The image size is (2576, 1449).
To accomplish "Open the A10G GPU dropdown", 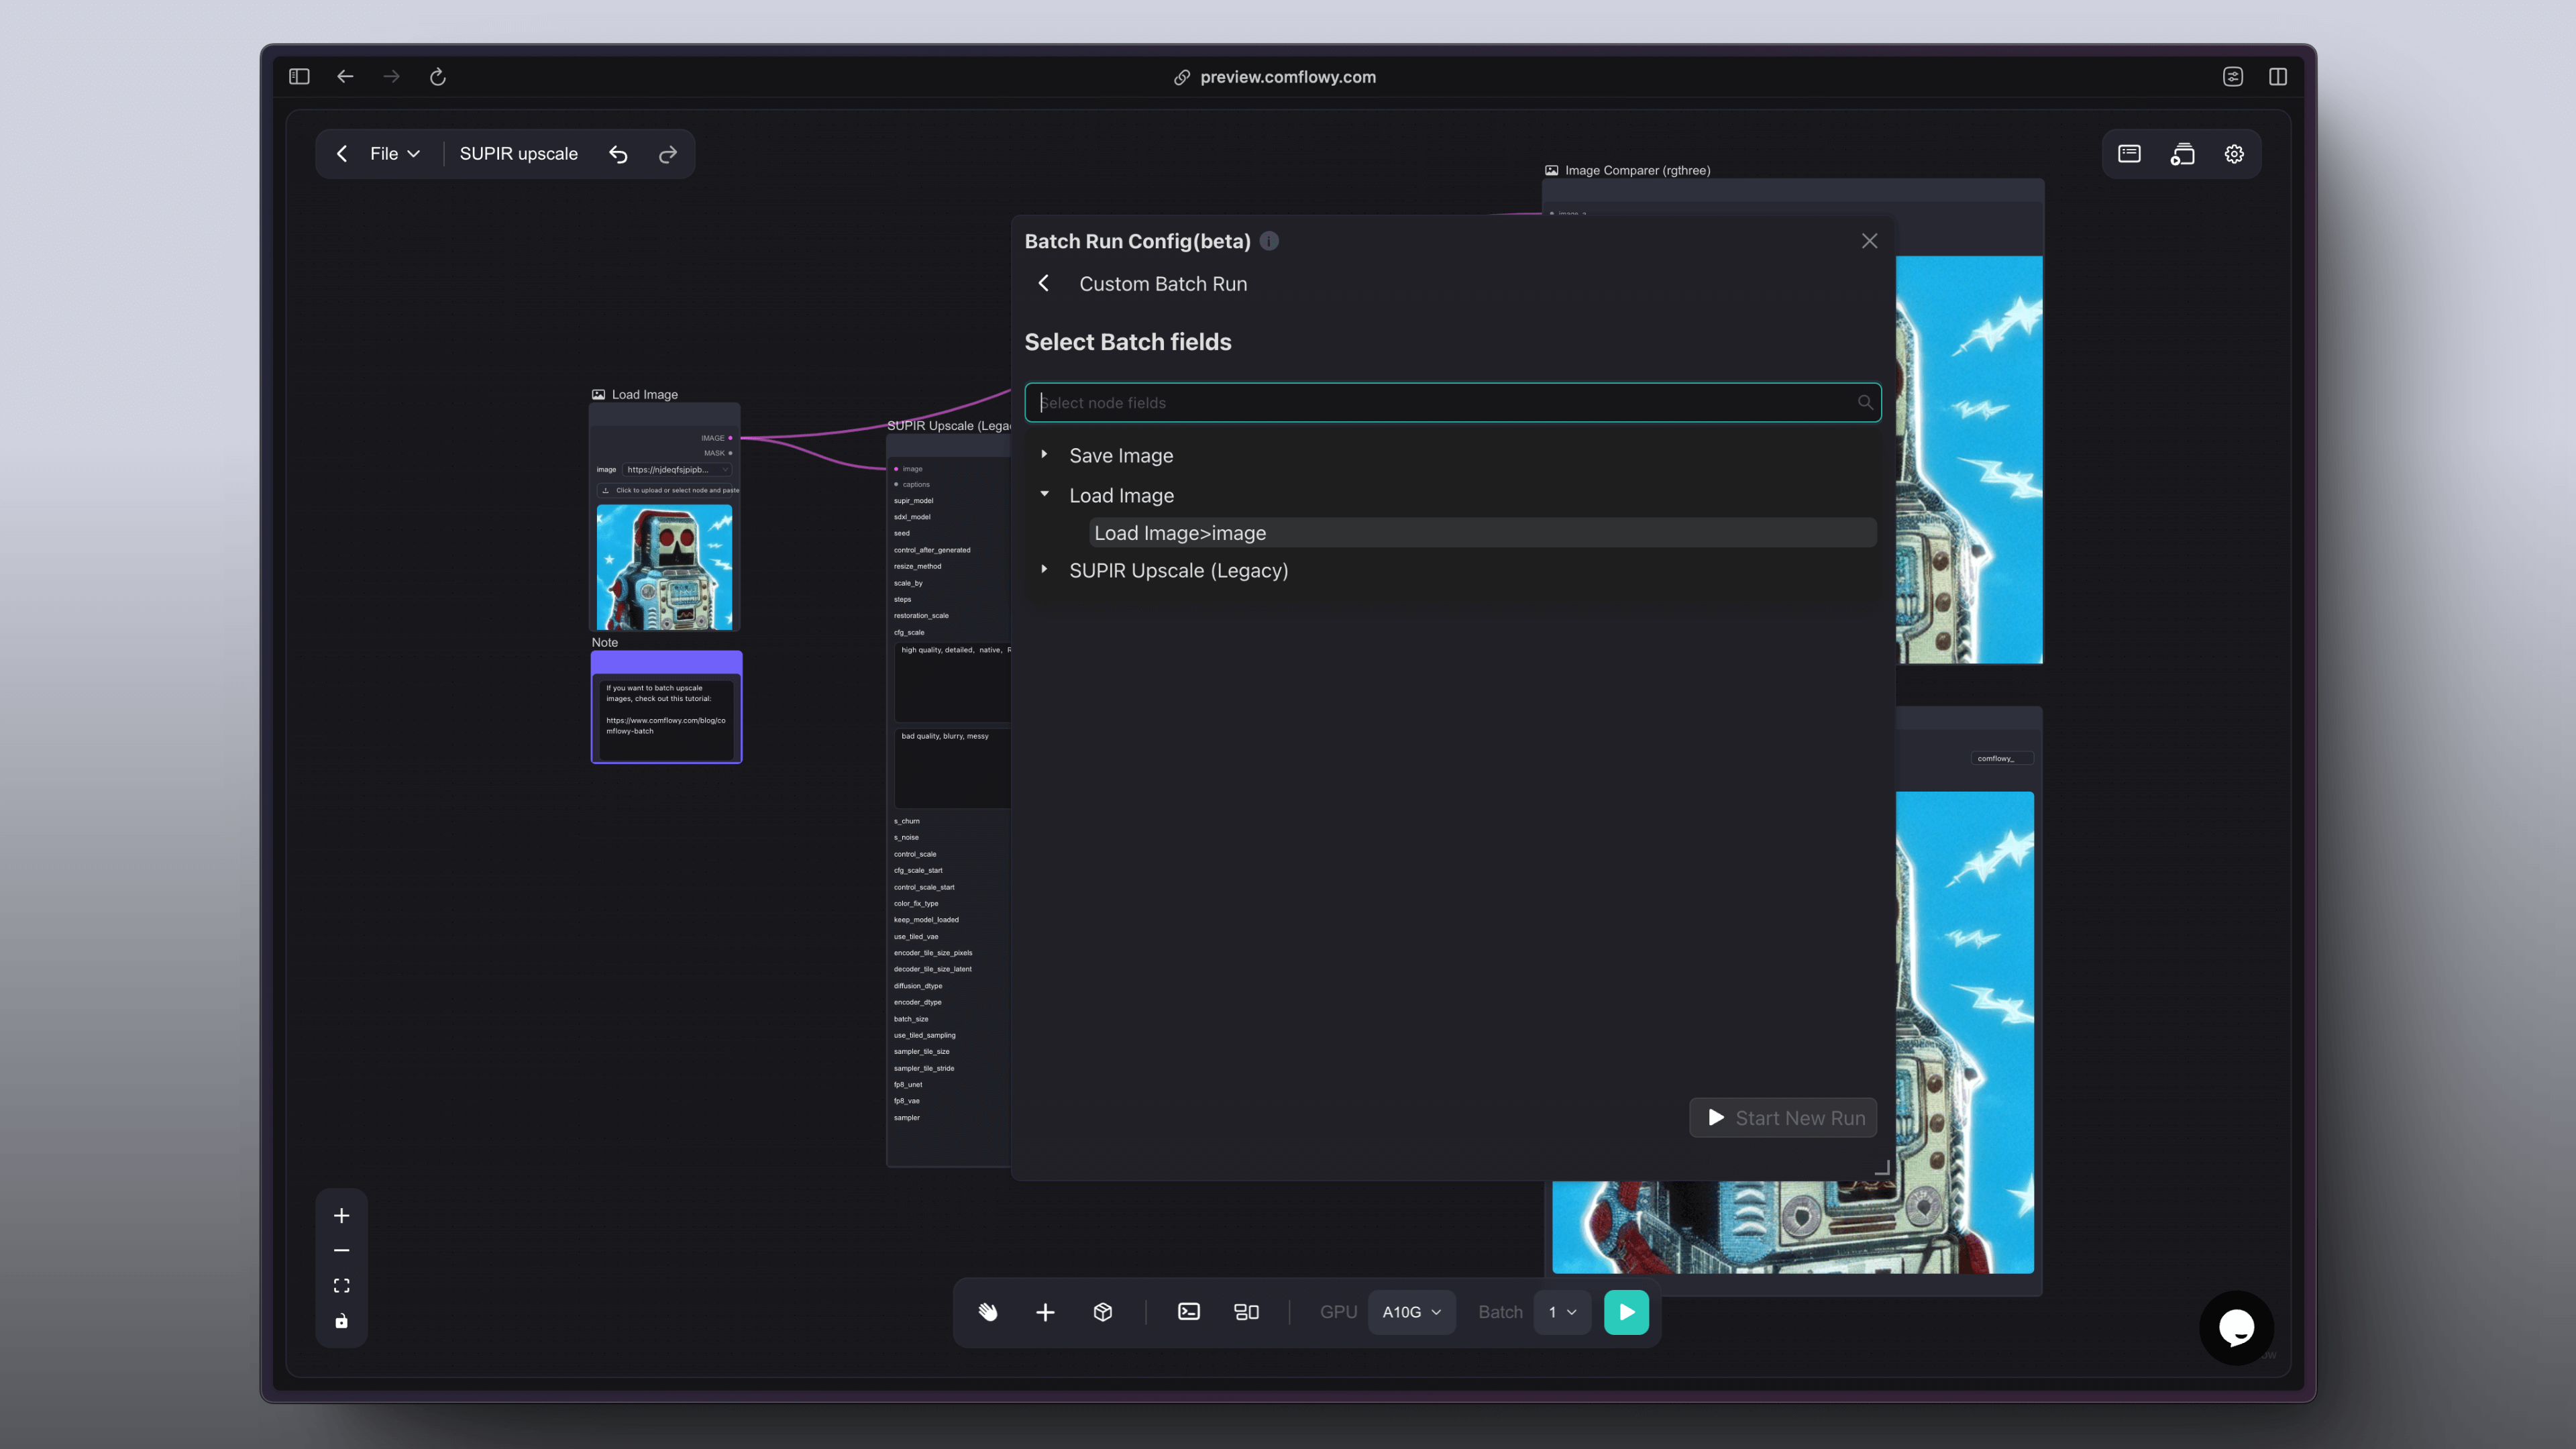I will (1411, 1312).
